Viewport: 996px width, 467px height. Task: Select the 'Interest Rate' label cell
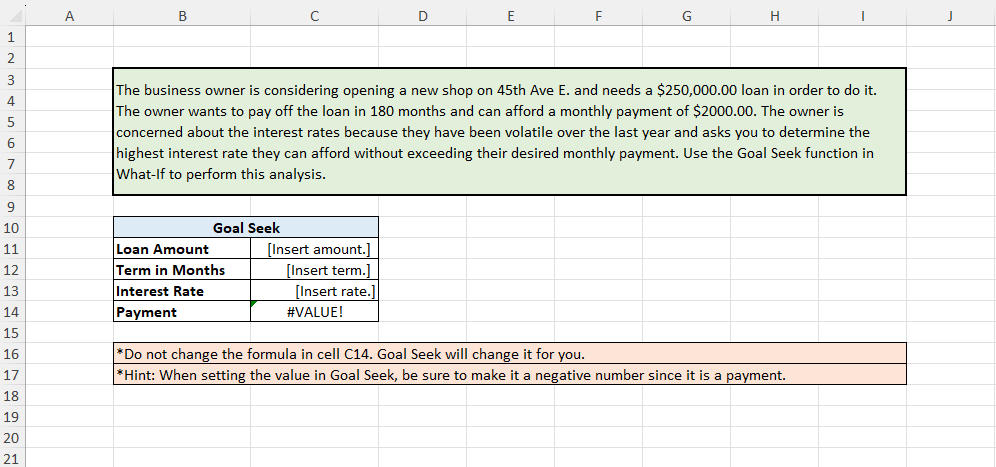[x=182, y=290]
